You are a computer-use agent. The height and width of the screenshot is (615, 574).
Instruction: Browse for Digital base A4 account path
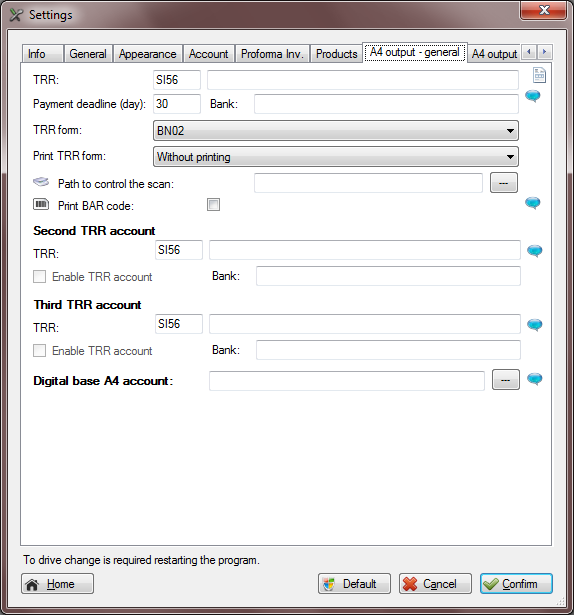(506, 380)
